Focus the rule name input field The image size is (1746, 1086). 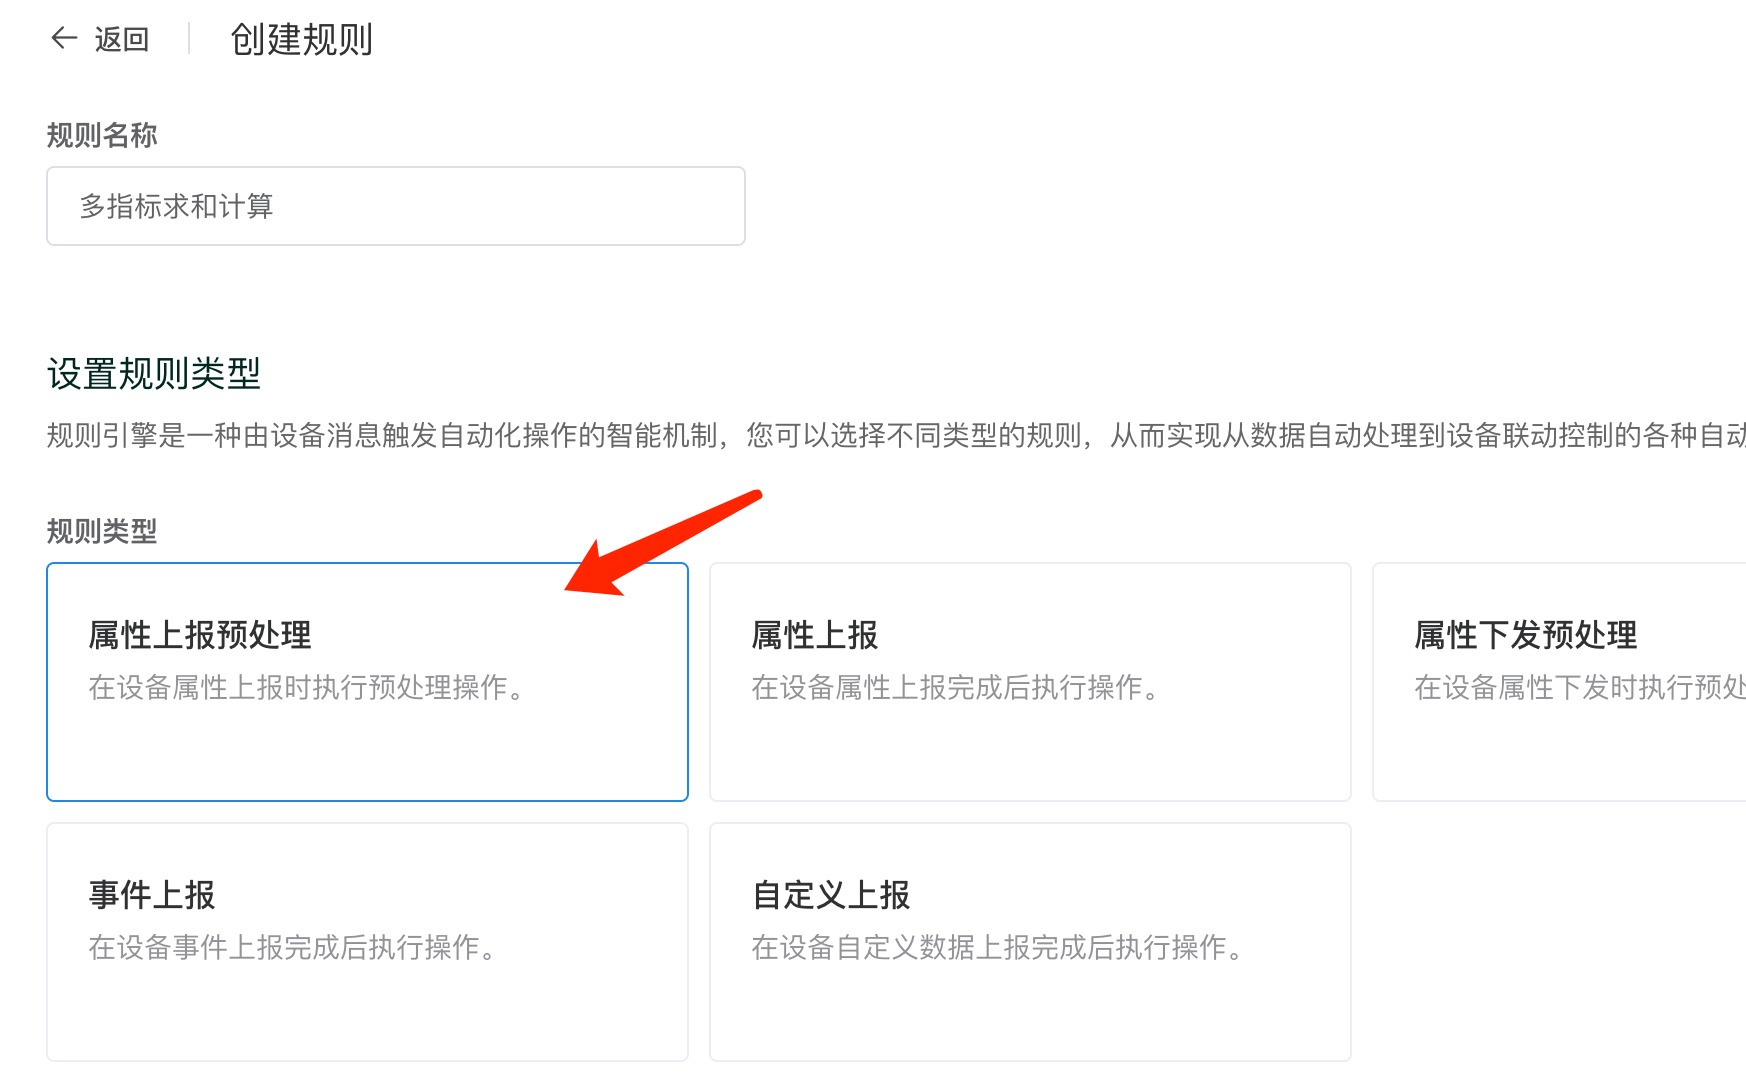(395, 206)
